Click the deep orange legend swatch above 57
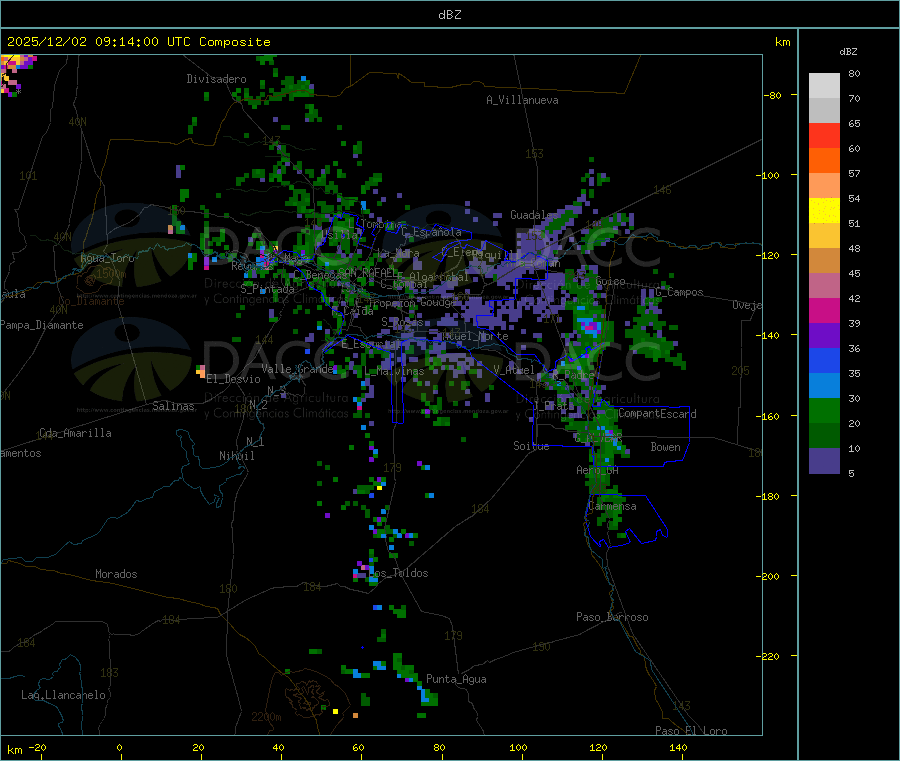 point(824,161)
